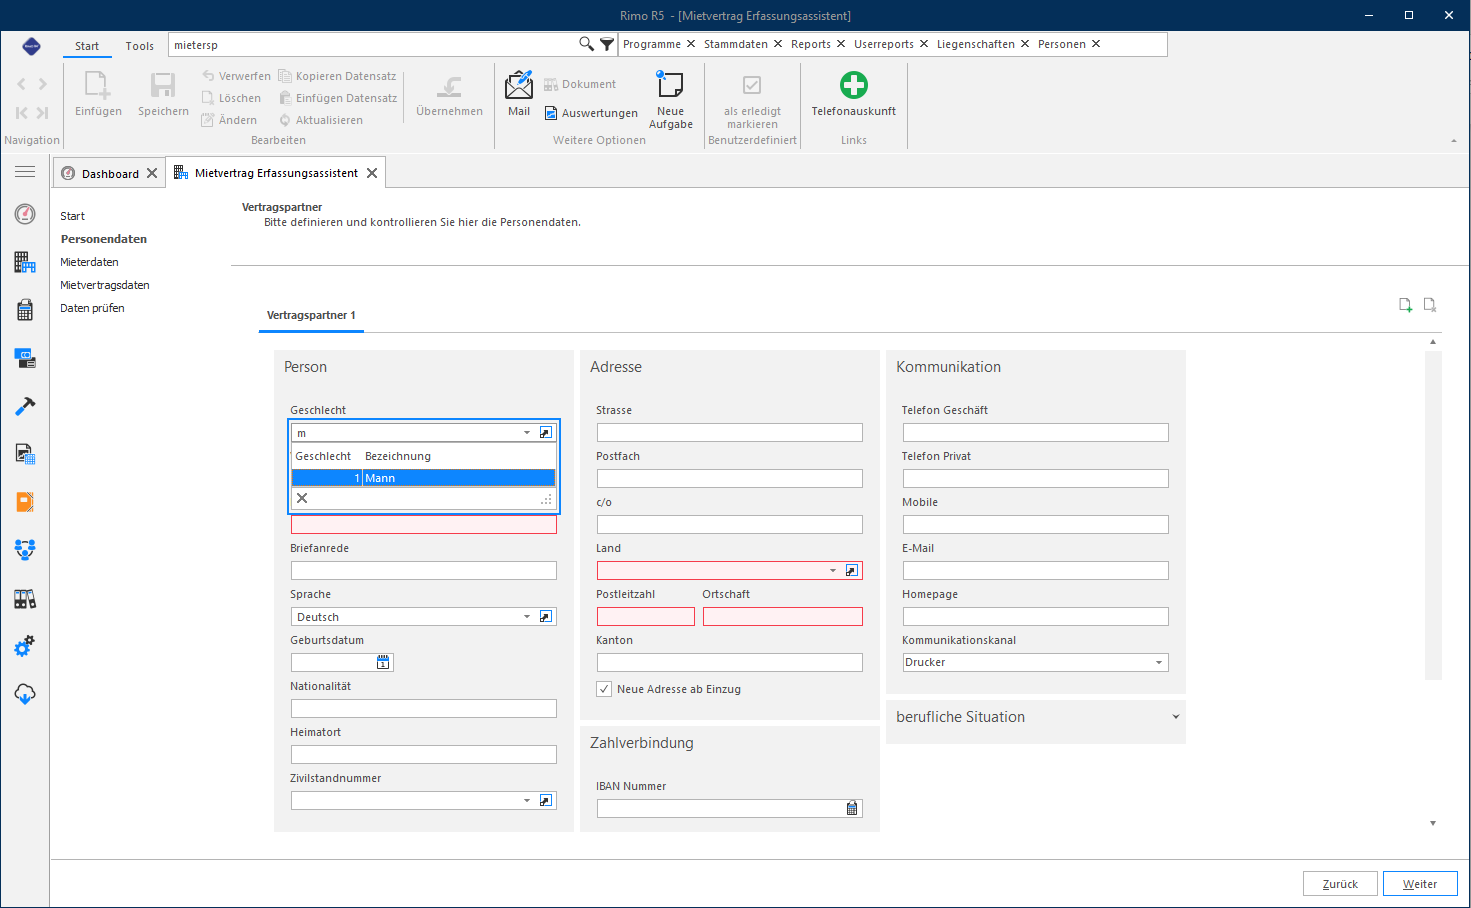Click the Mail icon in the ribbon

tap(519, 93)
